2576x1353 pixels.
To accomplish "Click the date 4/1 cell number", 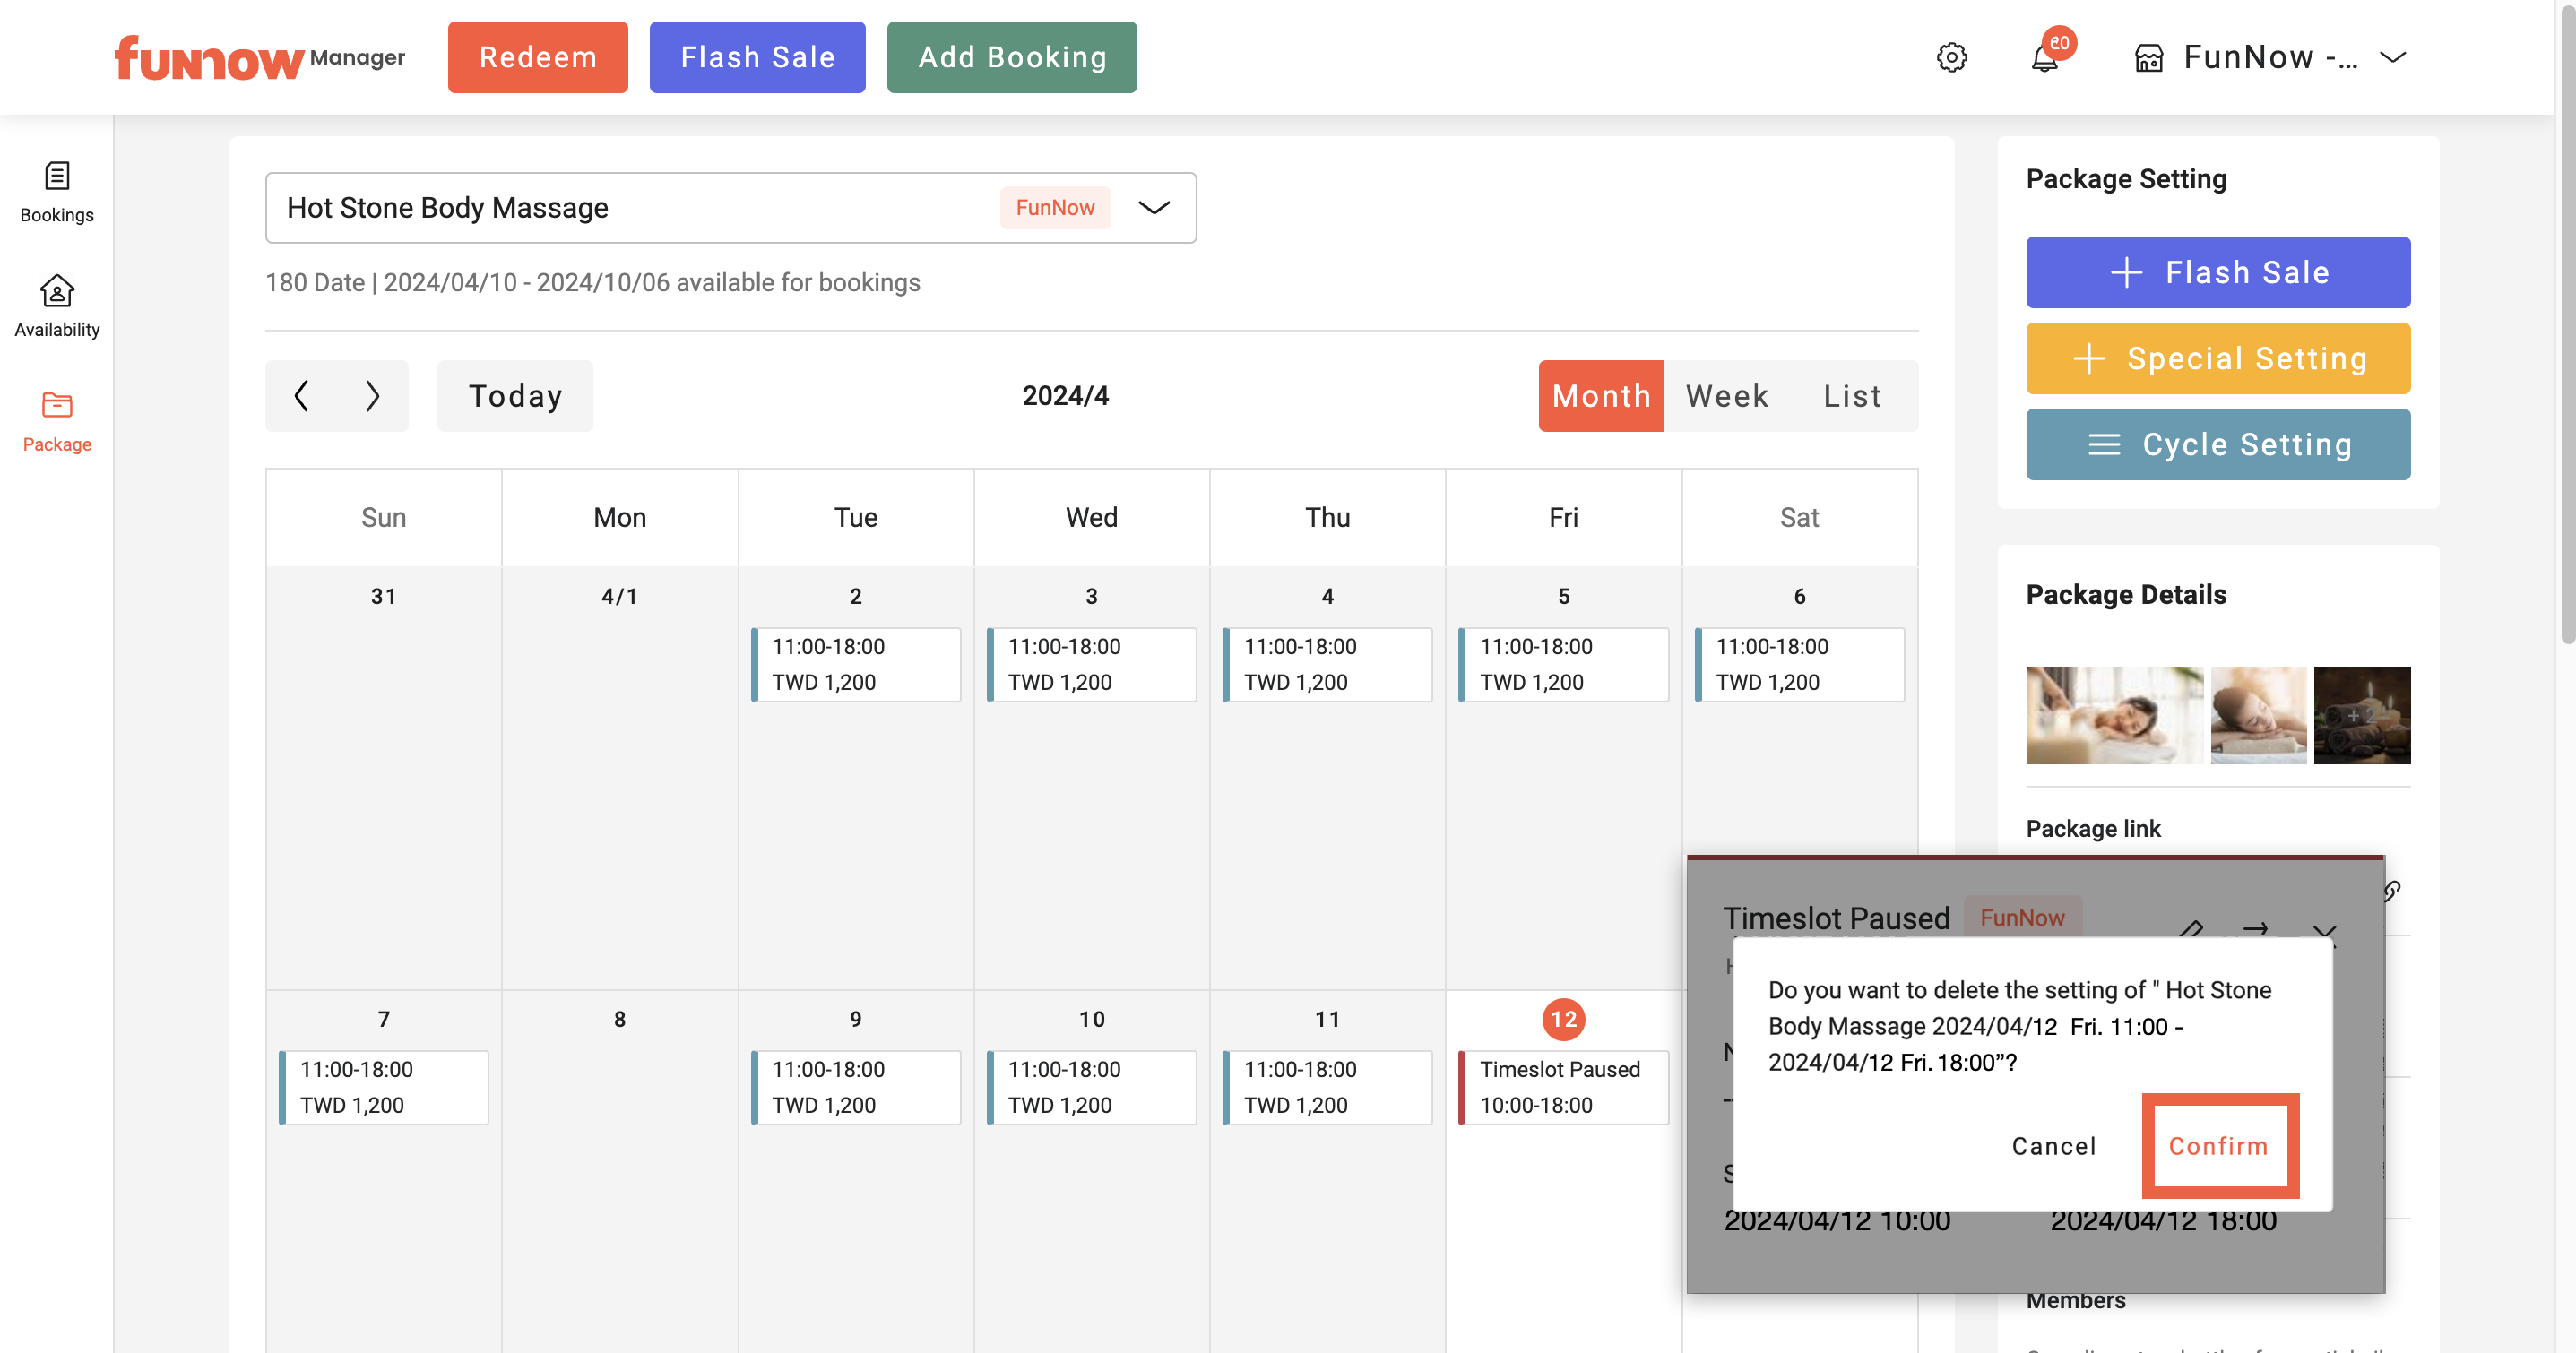I will [x=620, y=596].
